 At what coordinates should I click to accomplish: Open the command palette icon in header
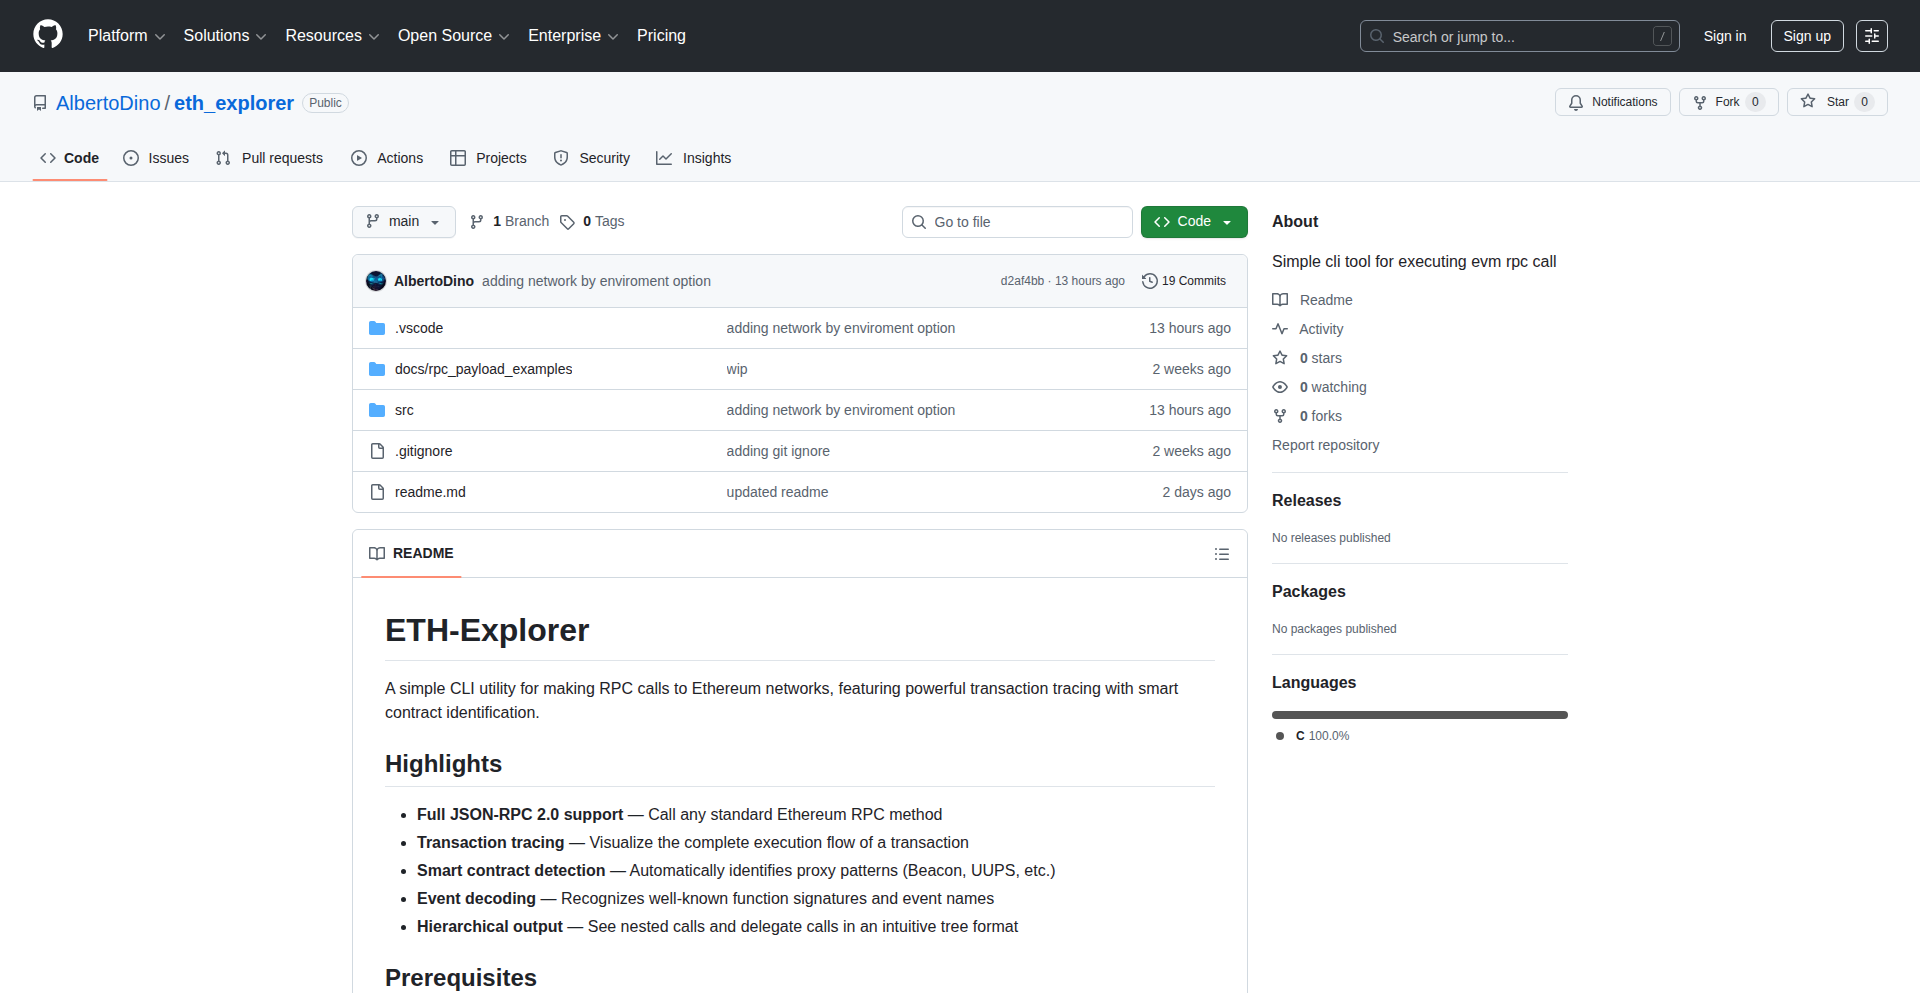[x=1872, y=35]
